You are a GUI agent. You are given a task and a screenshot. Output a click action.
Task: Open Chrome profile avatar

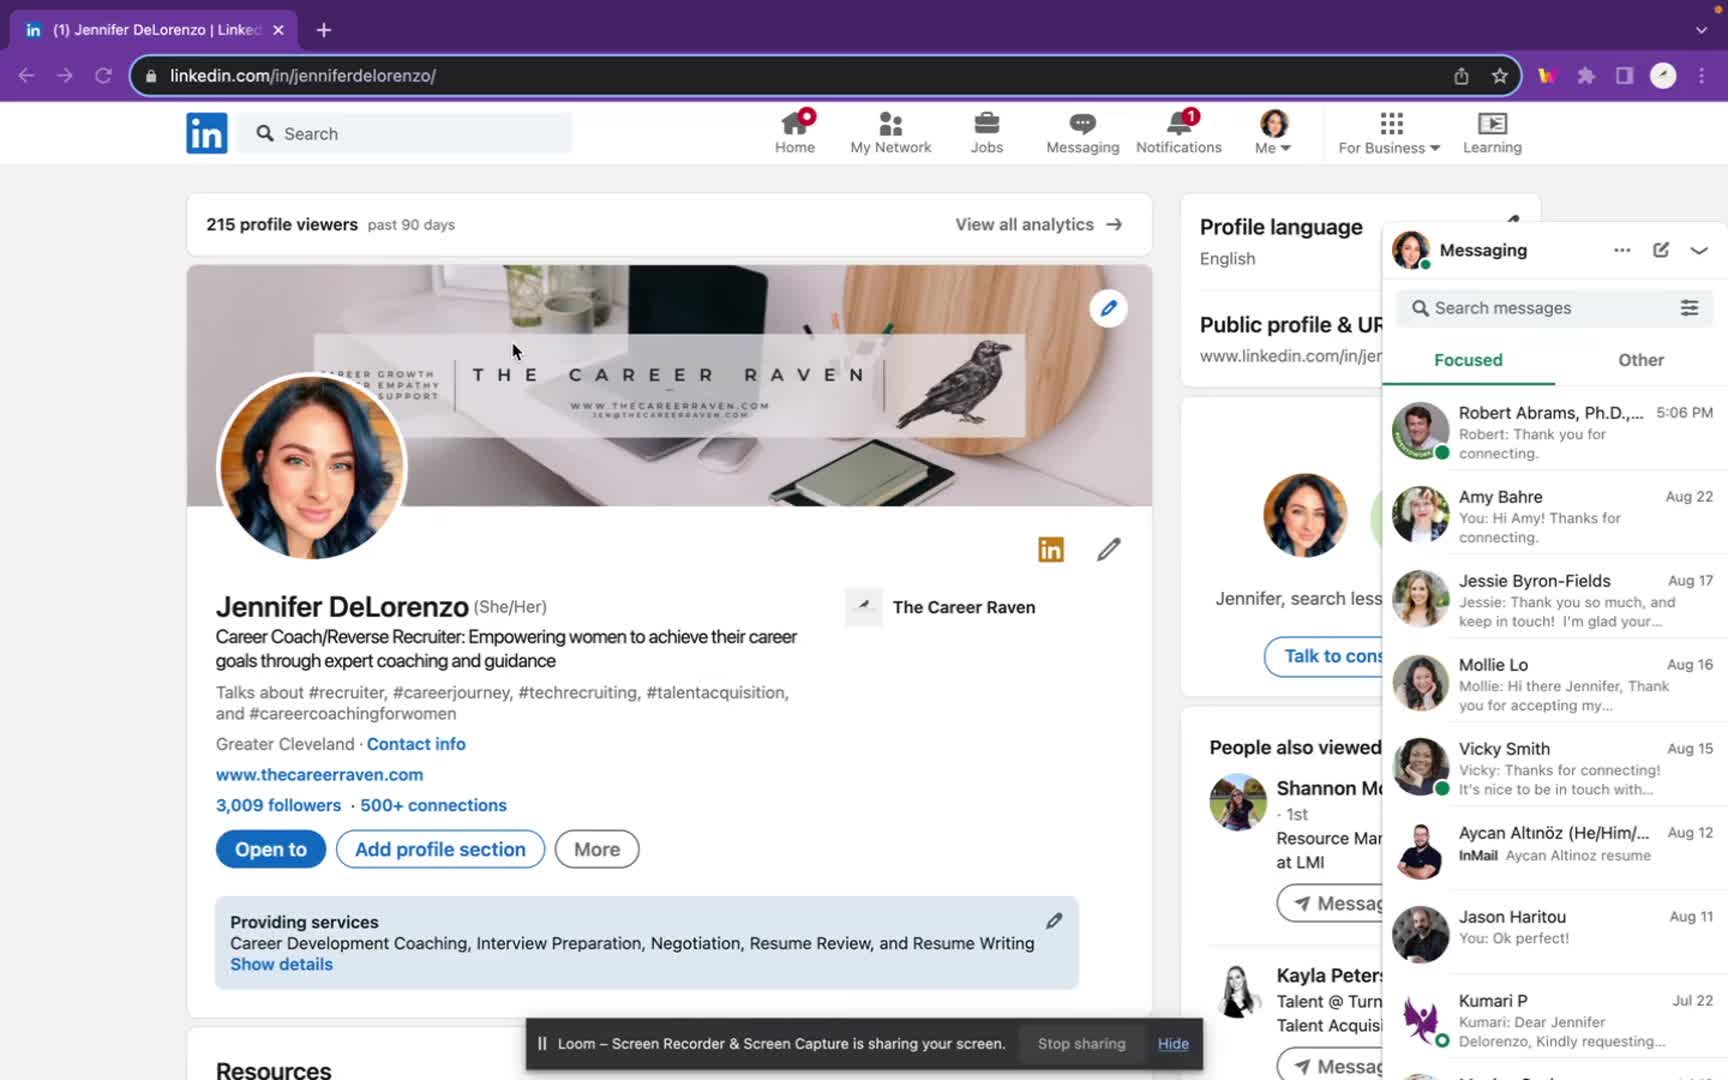click(x=1662, y=76)
